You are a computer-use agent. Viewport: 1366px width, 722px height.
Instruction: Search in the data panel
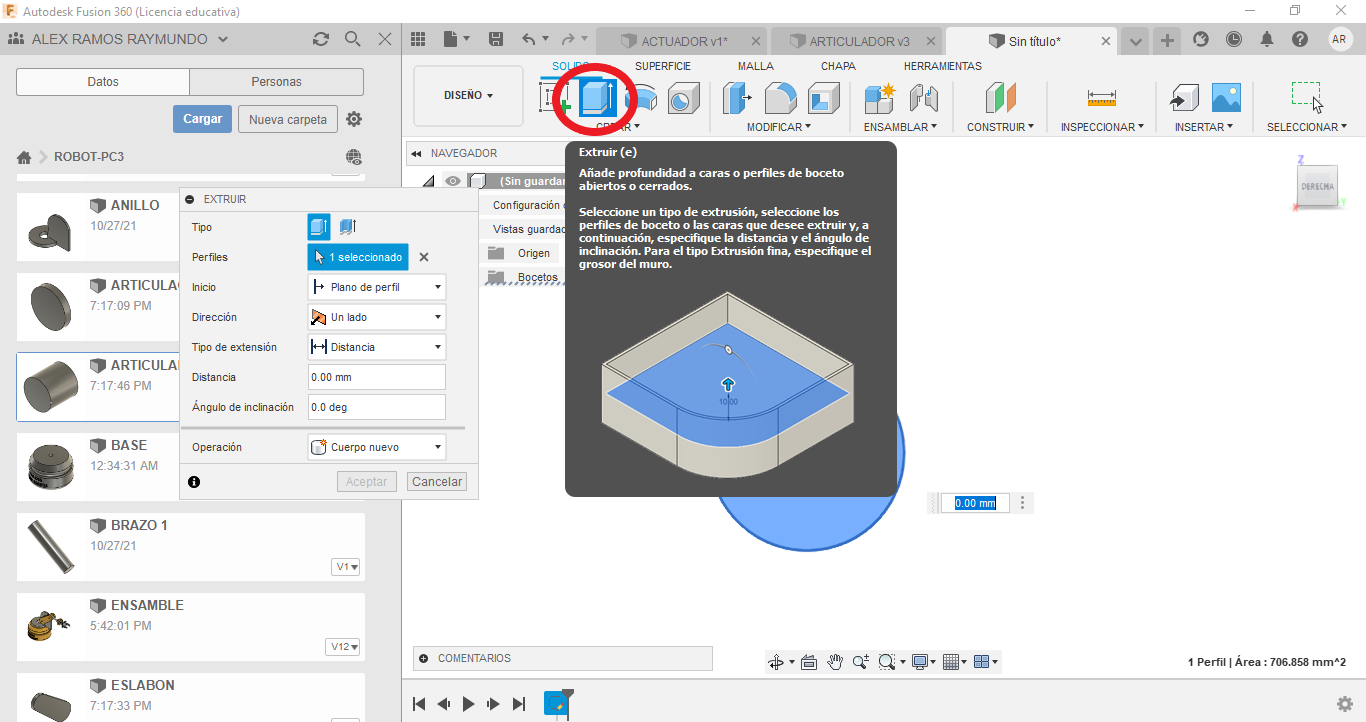[352, 39]
